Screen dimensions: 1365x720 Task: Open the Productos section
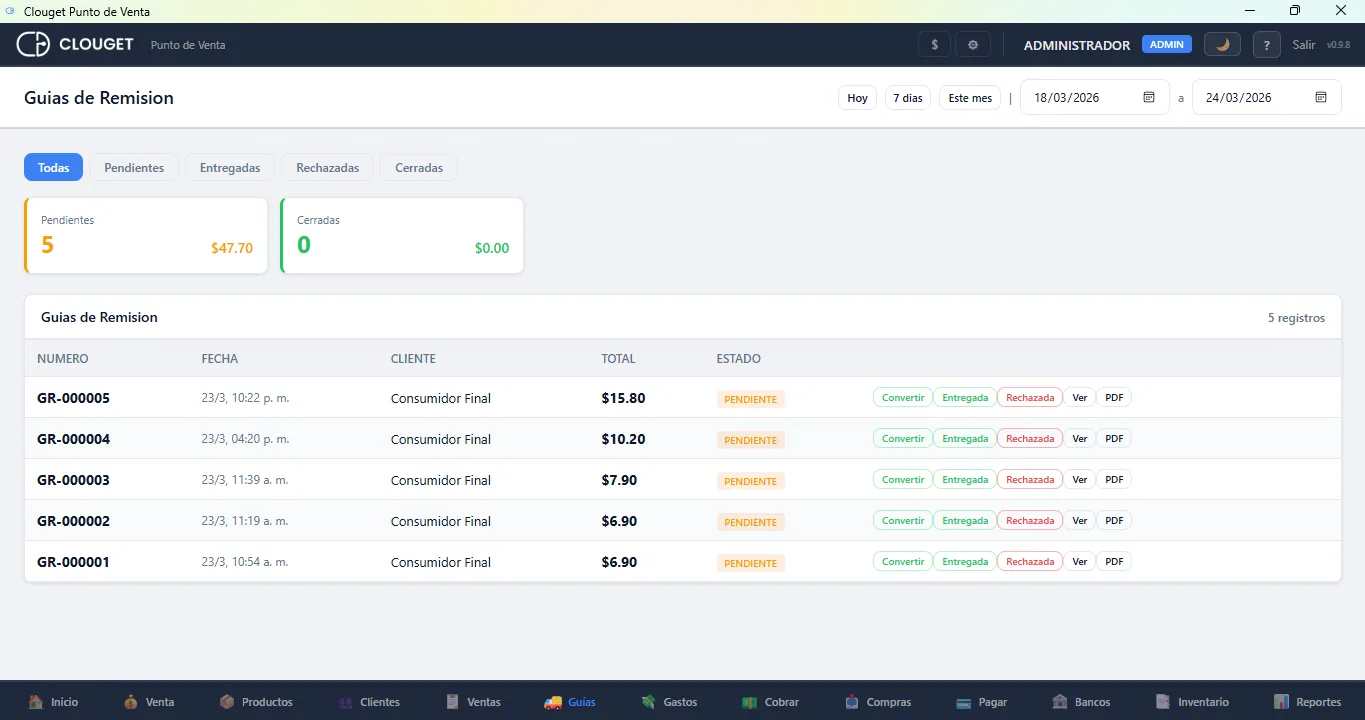click(x=256, y=702)
